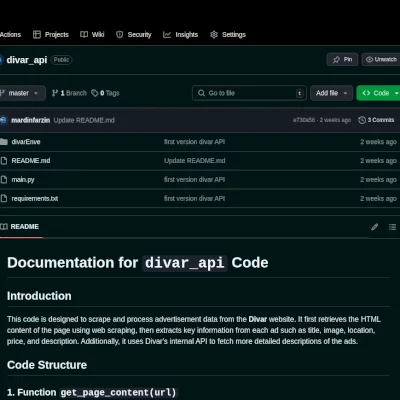Image resolution: width=400 pixels, height=400 pixels.
Task: View the 3 Commits history
Action: tap(376, 120)
